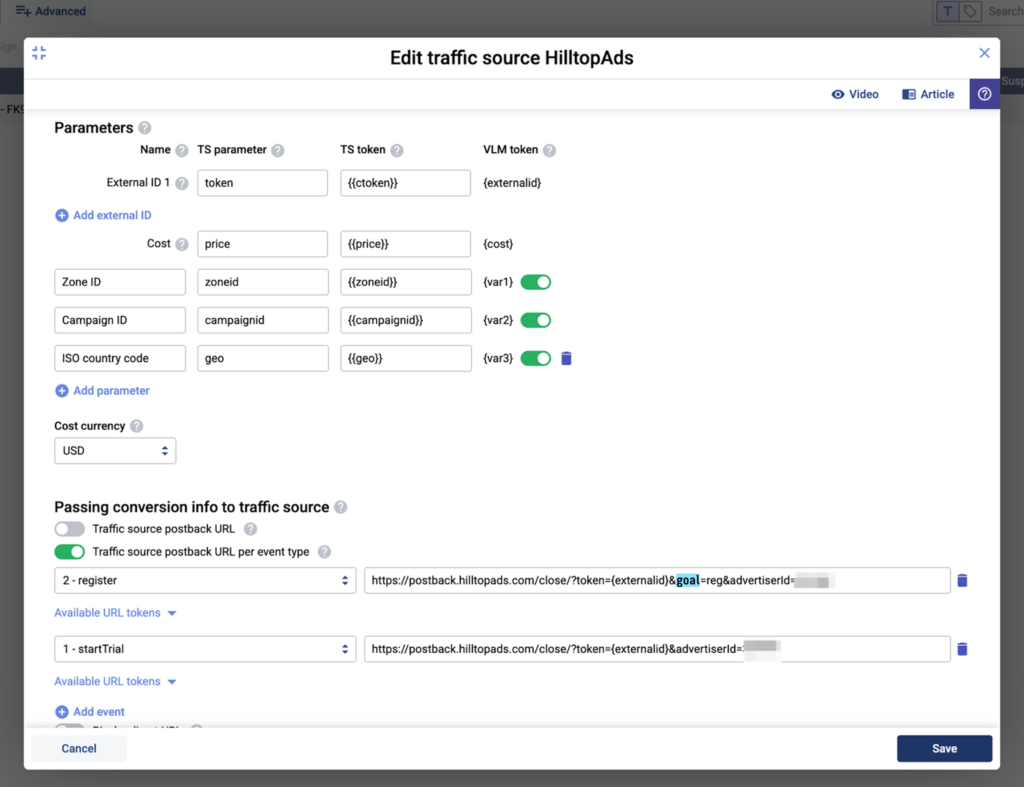Click the {{geo}} TS token field
Screen dimensions: 1024x787
(x=406, y=358)
